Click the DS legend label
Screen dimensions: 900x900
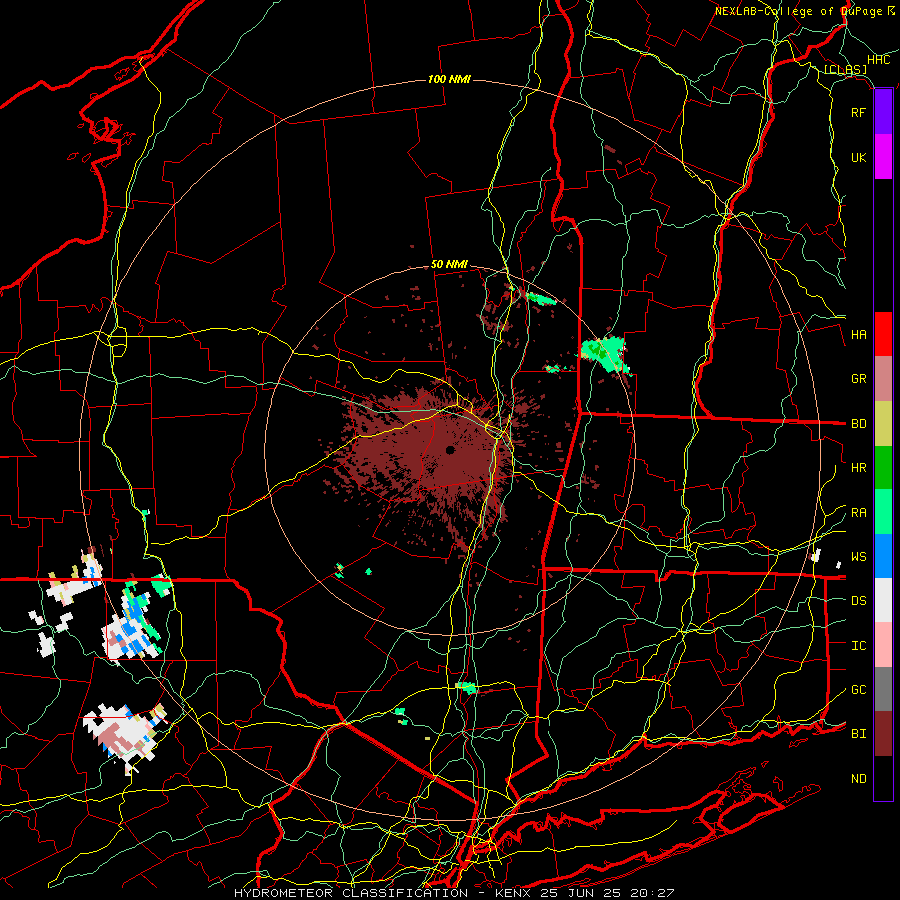(858, 601)
